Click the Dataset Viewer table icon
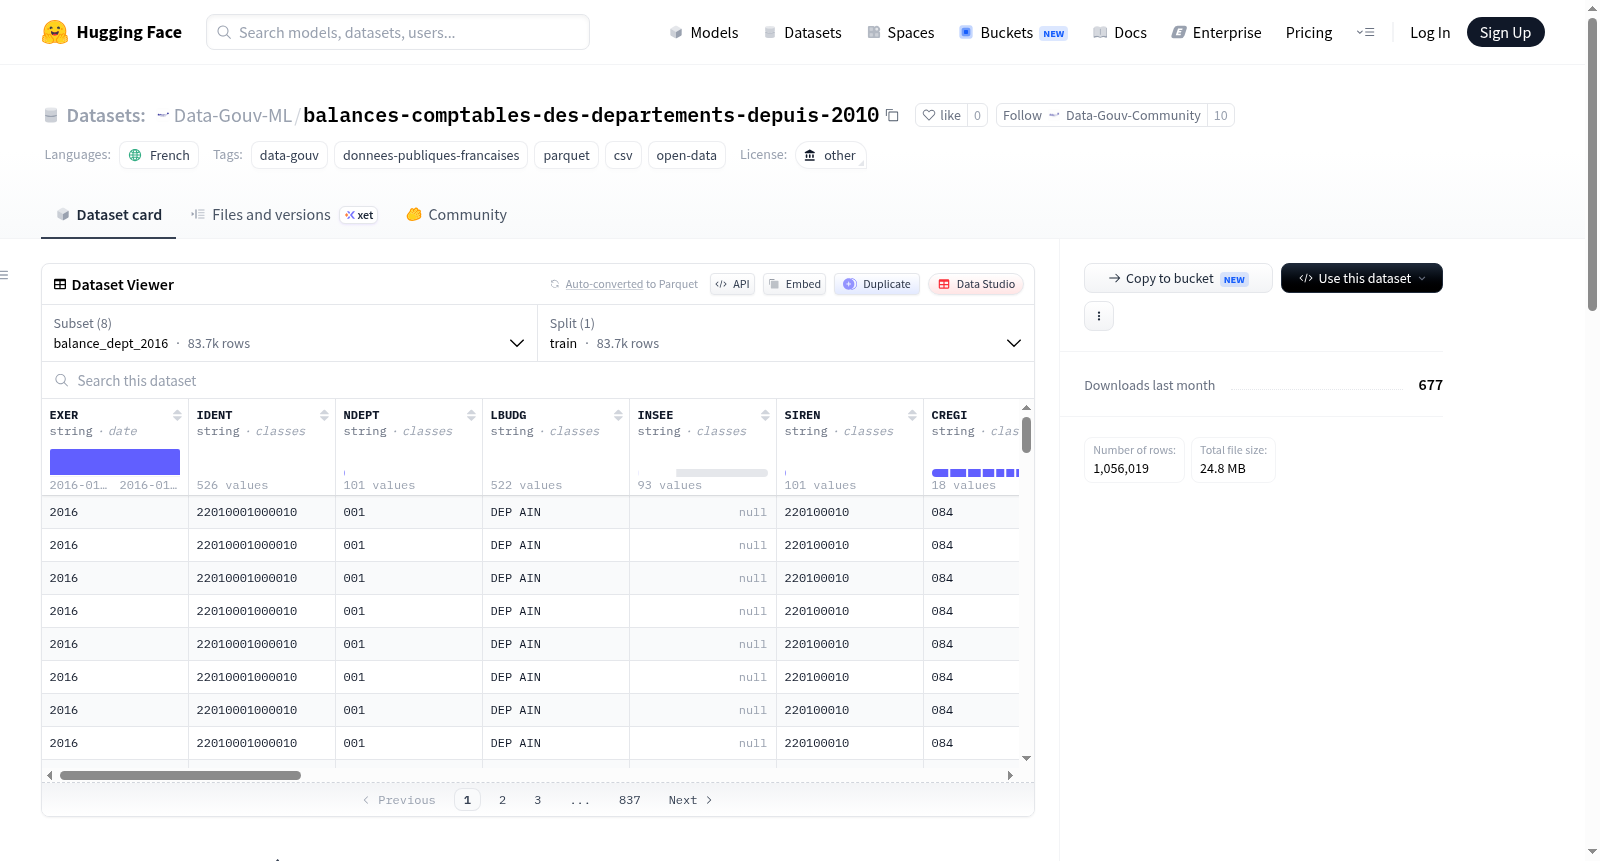1600x861 pixels. [60, 285]
